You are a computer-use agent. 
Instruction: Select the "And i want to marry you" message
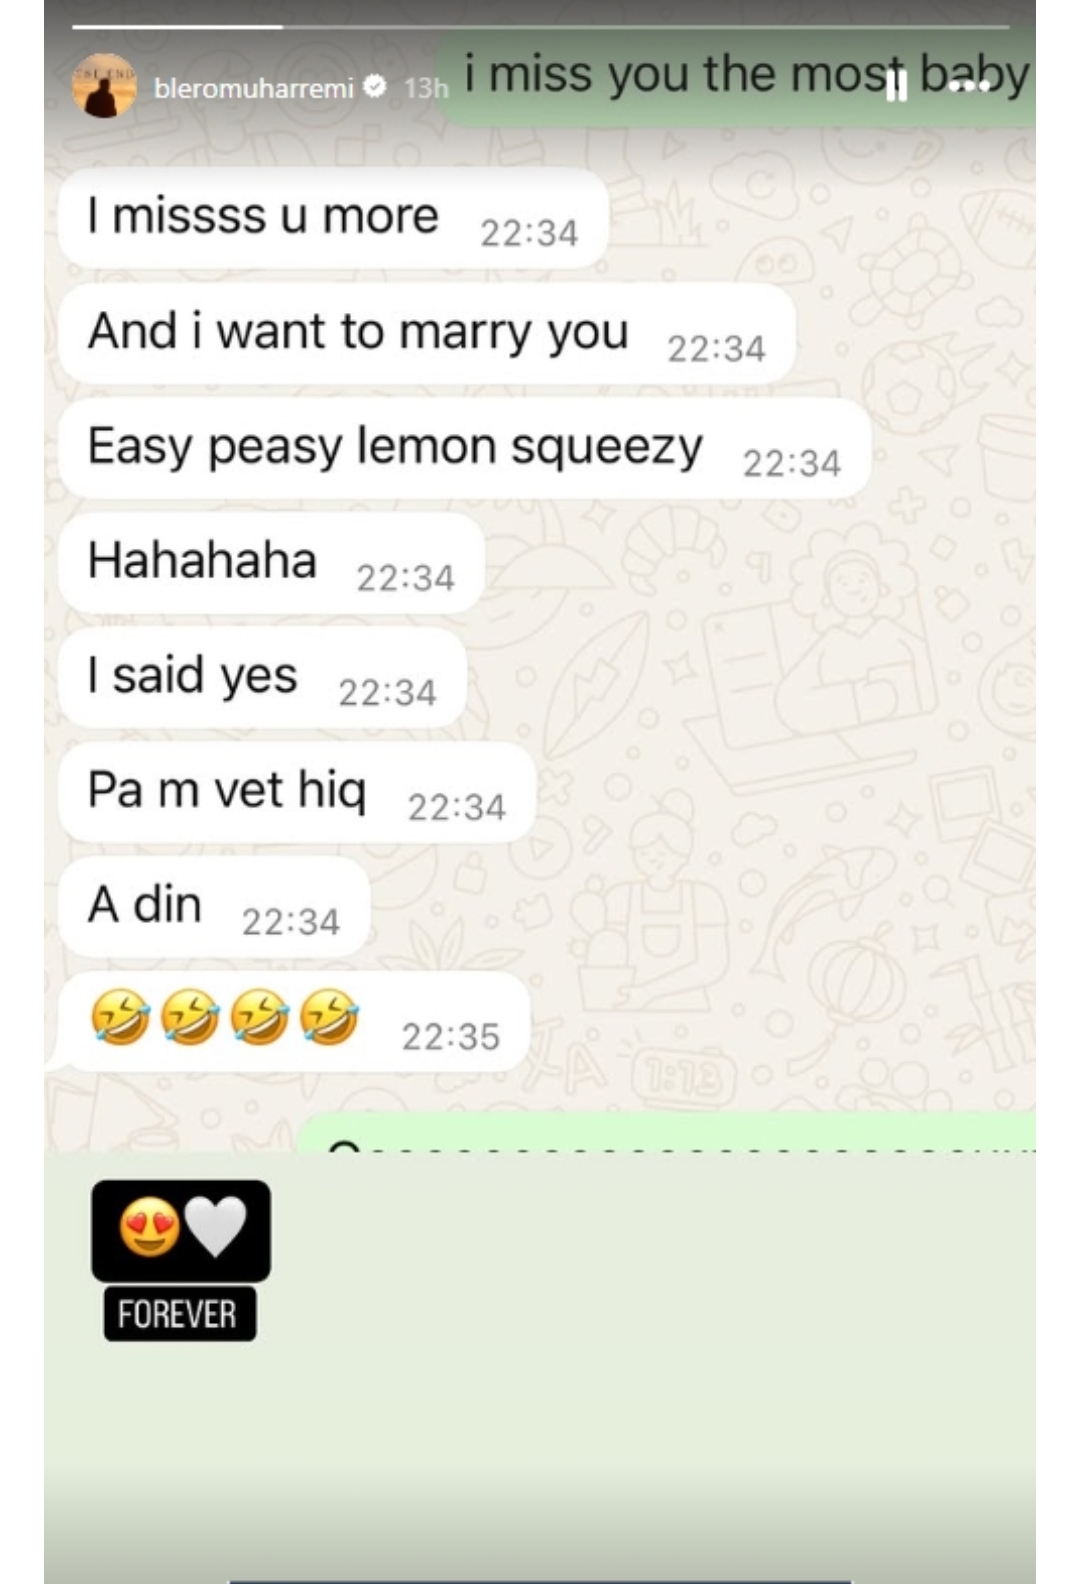click(427, 333)
